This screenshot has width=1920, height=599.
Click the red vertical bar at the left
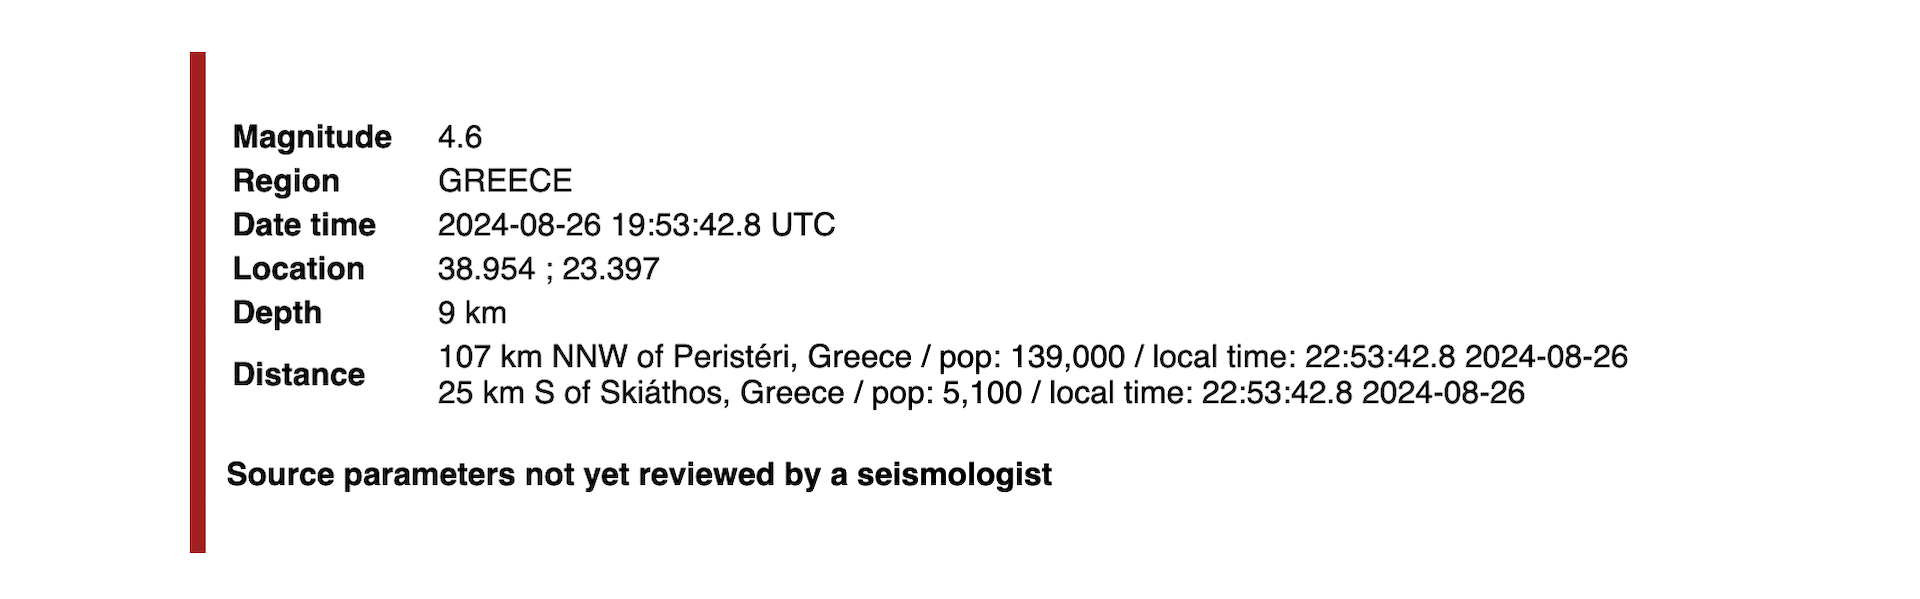click(198, 302)
